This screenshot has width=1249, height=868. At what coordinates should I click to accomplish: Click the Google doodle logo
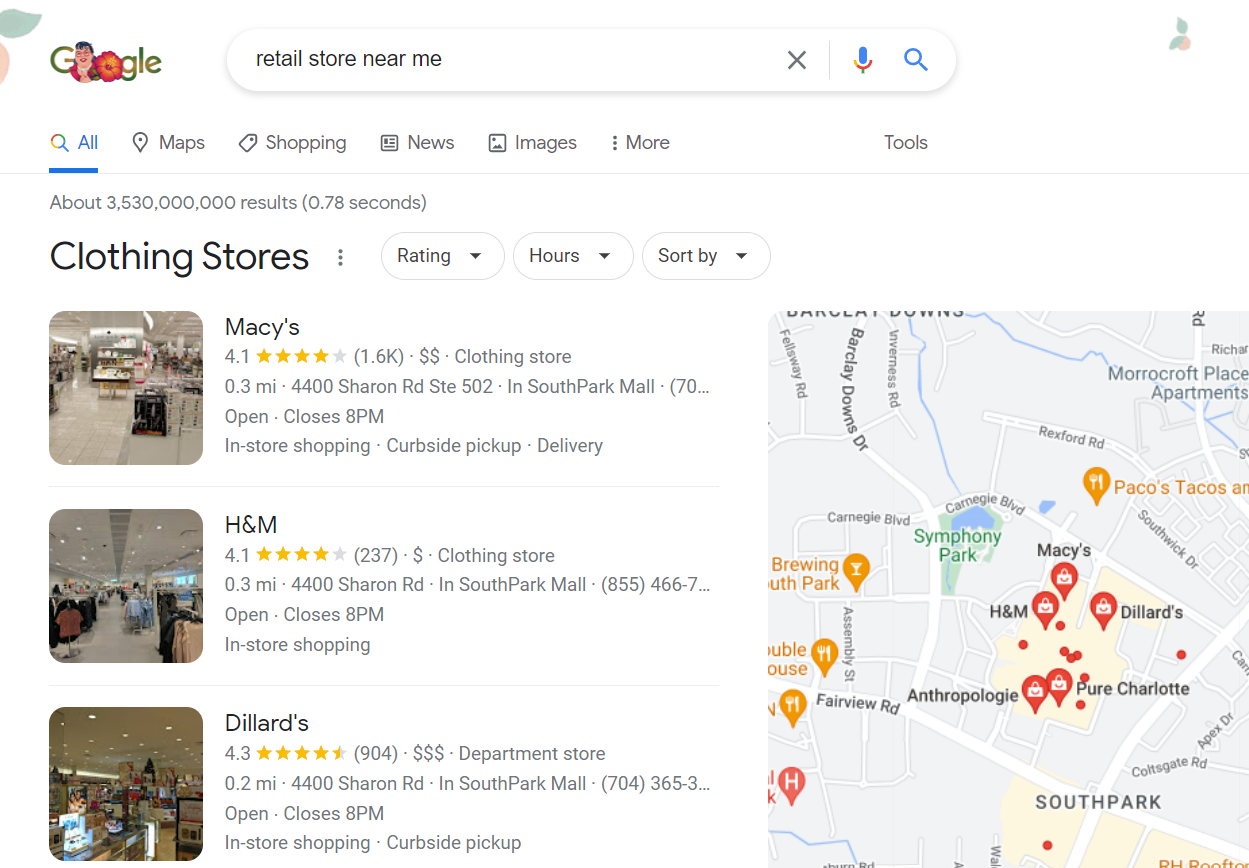click(106, 62)
